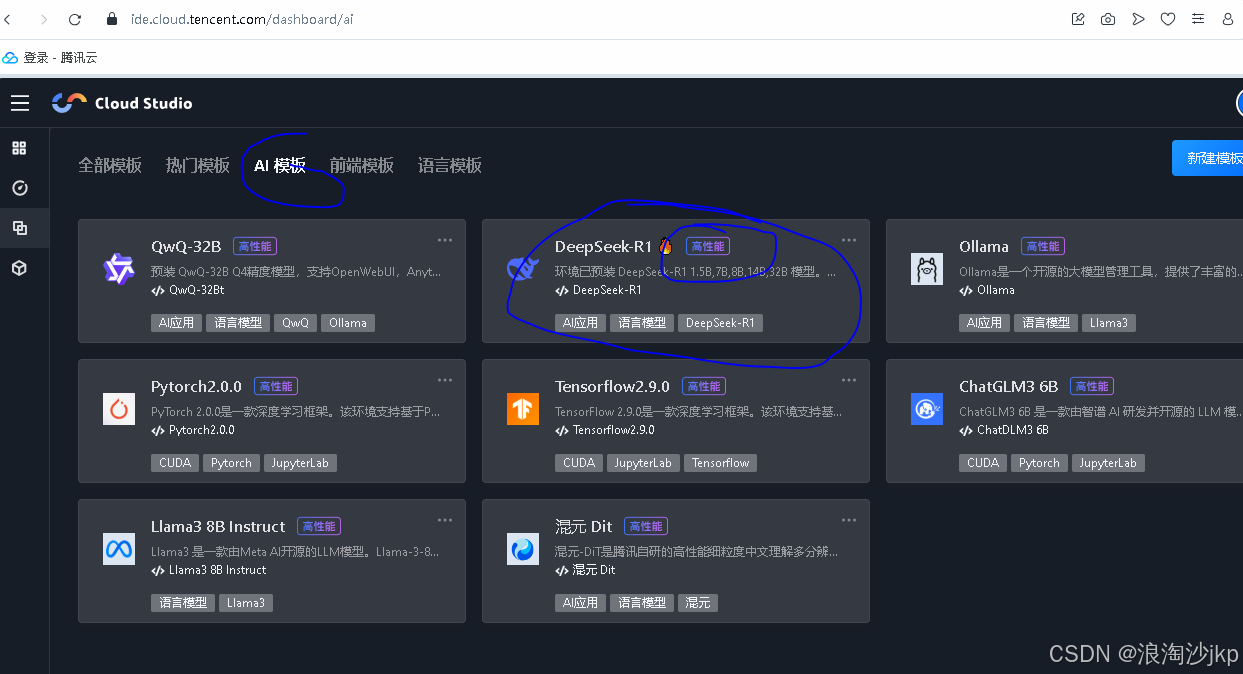Click the Tensorflow2.9.0 orange logo
Viewport: 1243px width, 674px height.
[523, 409]
